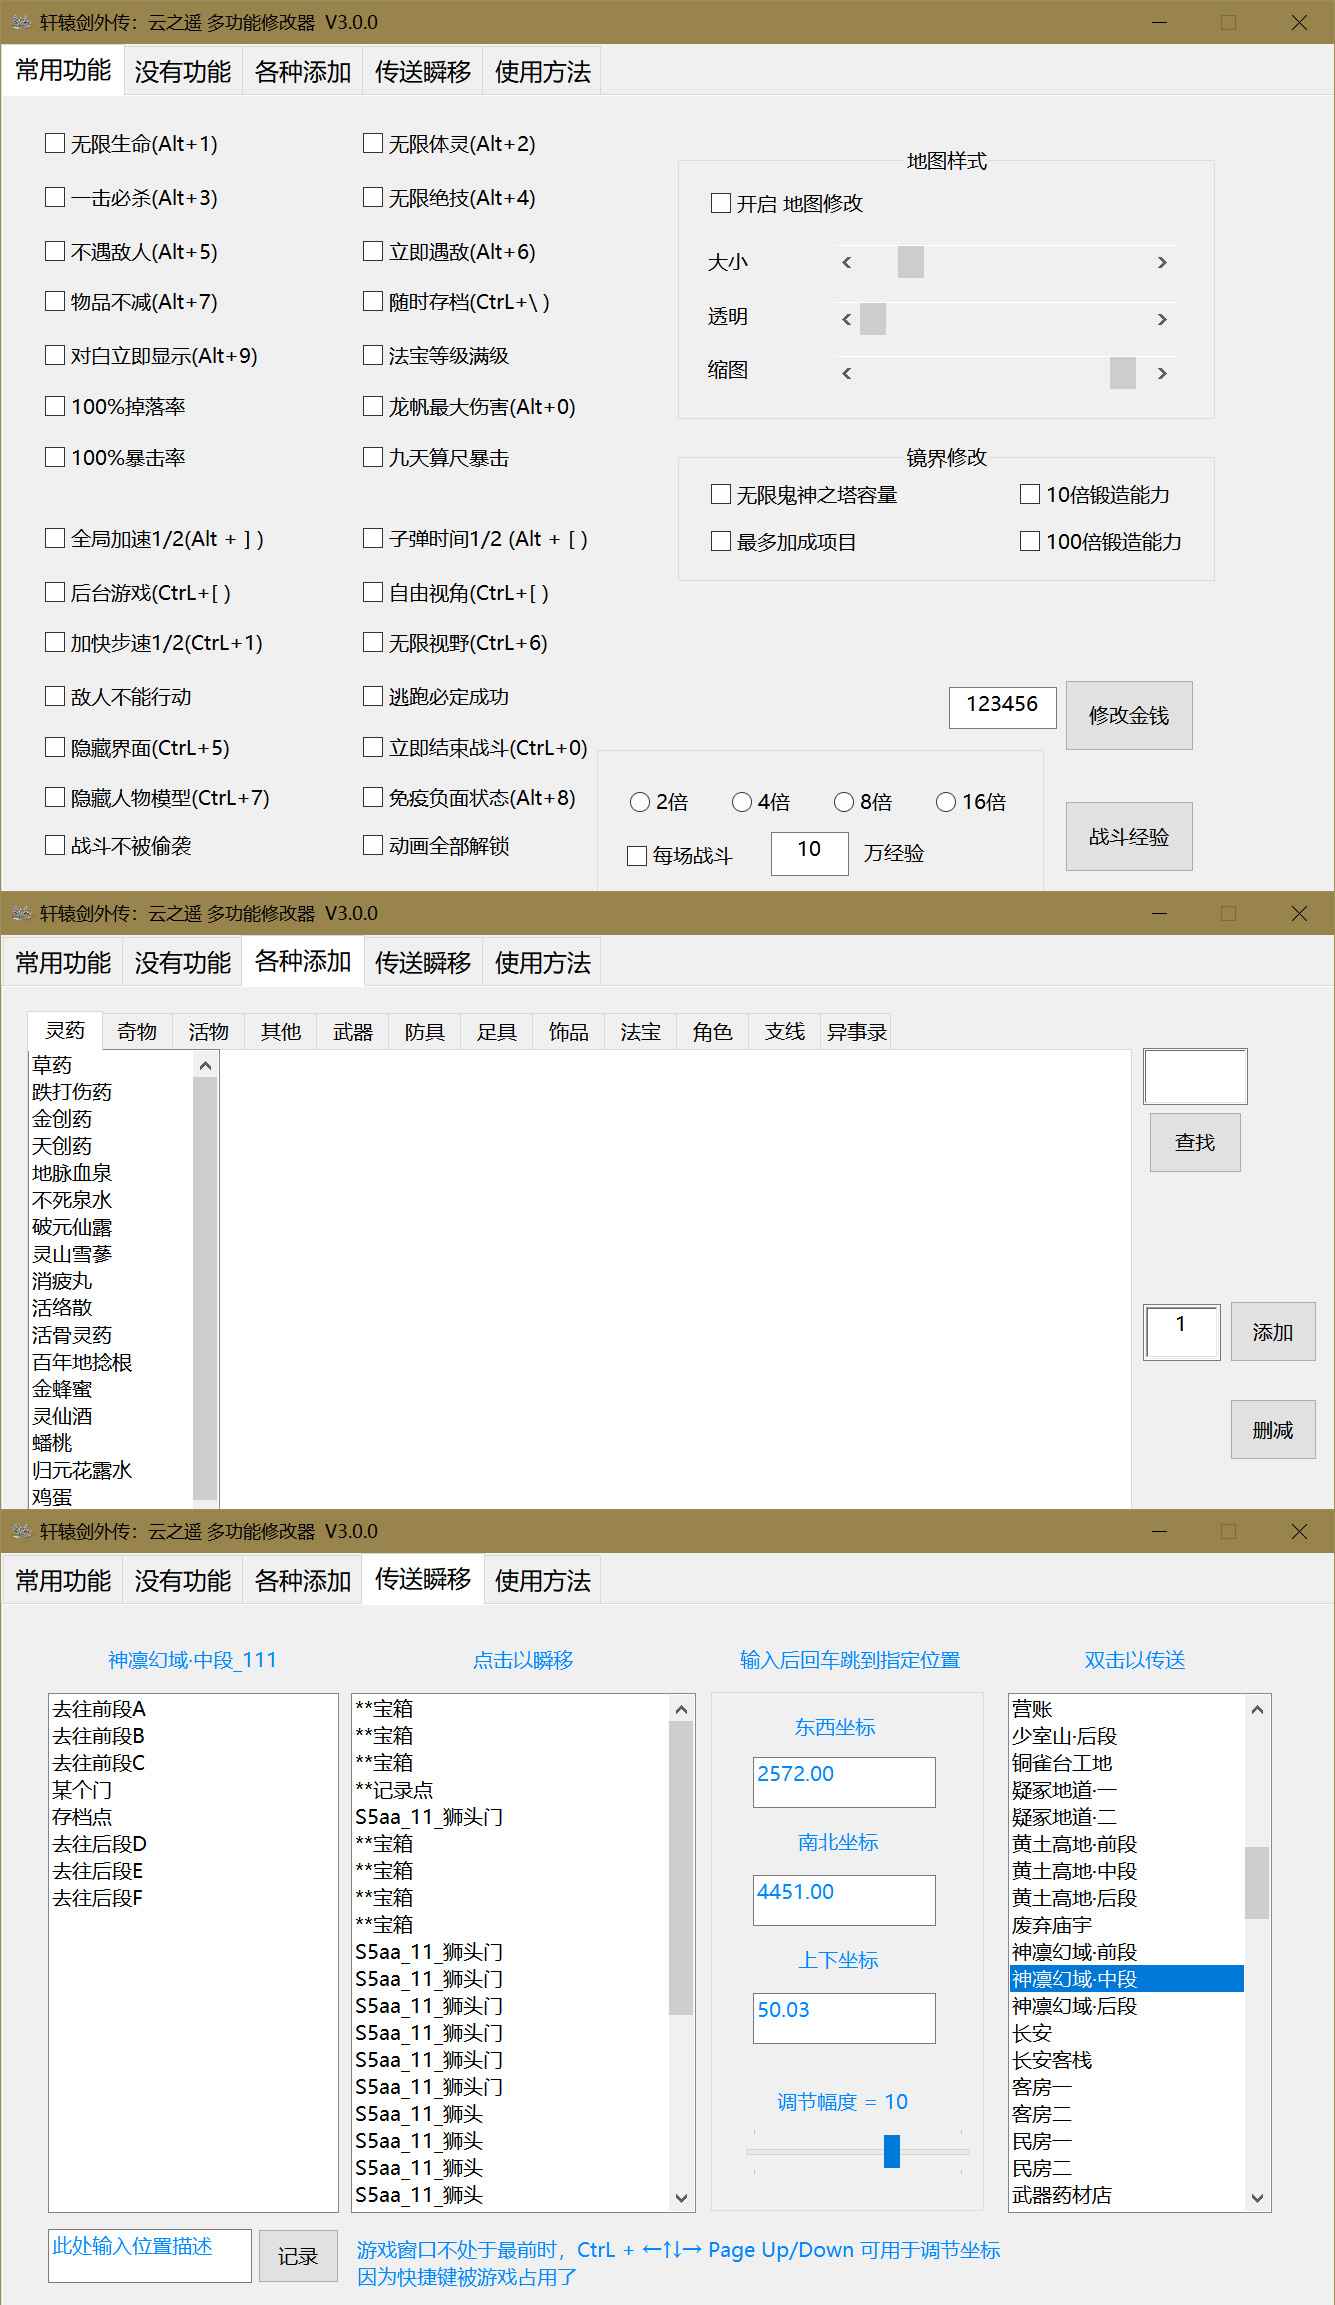Select the 8倍 experience radio button
Screen dimensions: 1335x2305
(x=844, y=802)
